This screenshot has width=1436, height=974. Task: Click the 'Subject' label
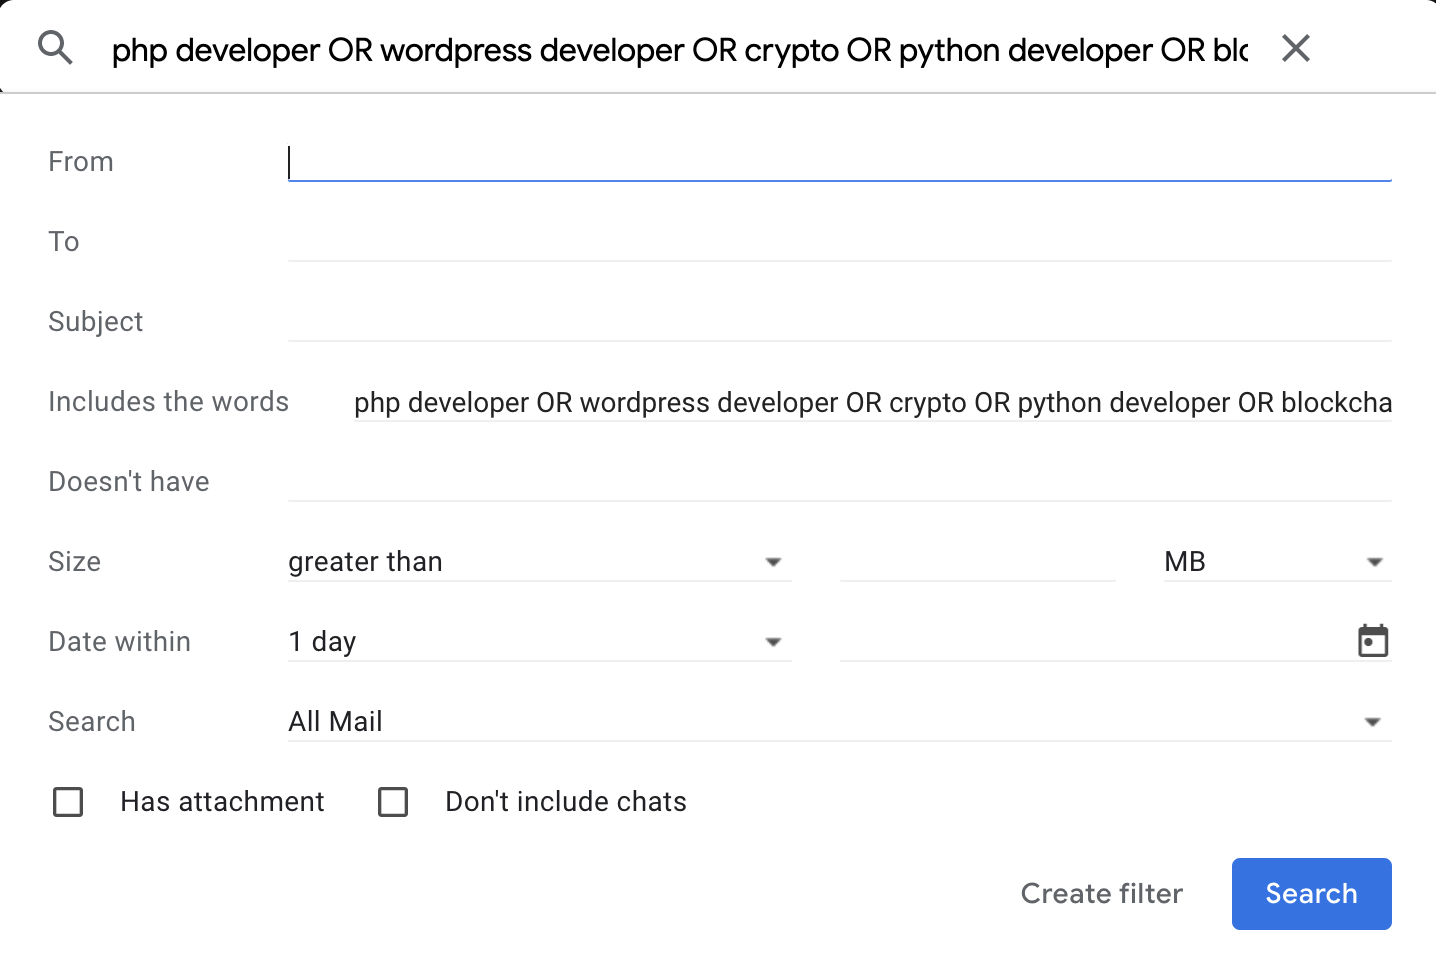pos(95,322)
